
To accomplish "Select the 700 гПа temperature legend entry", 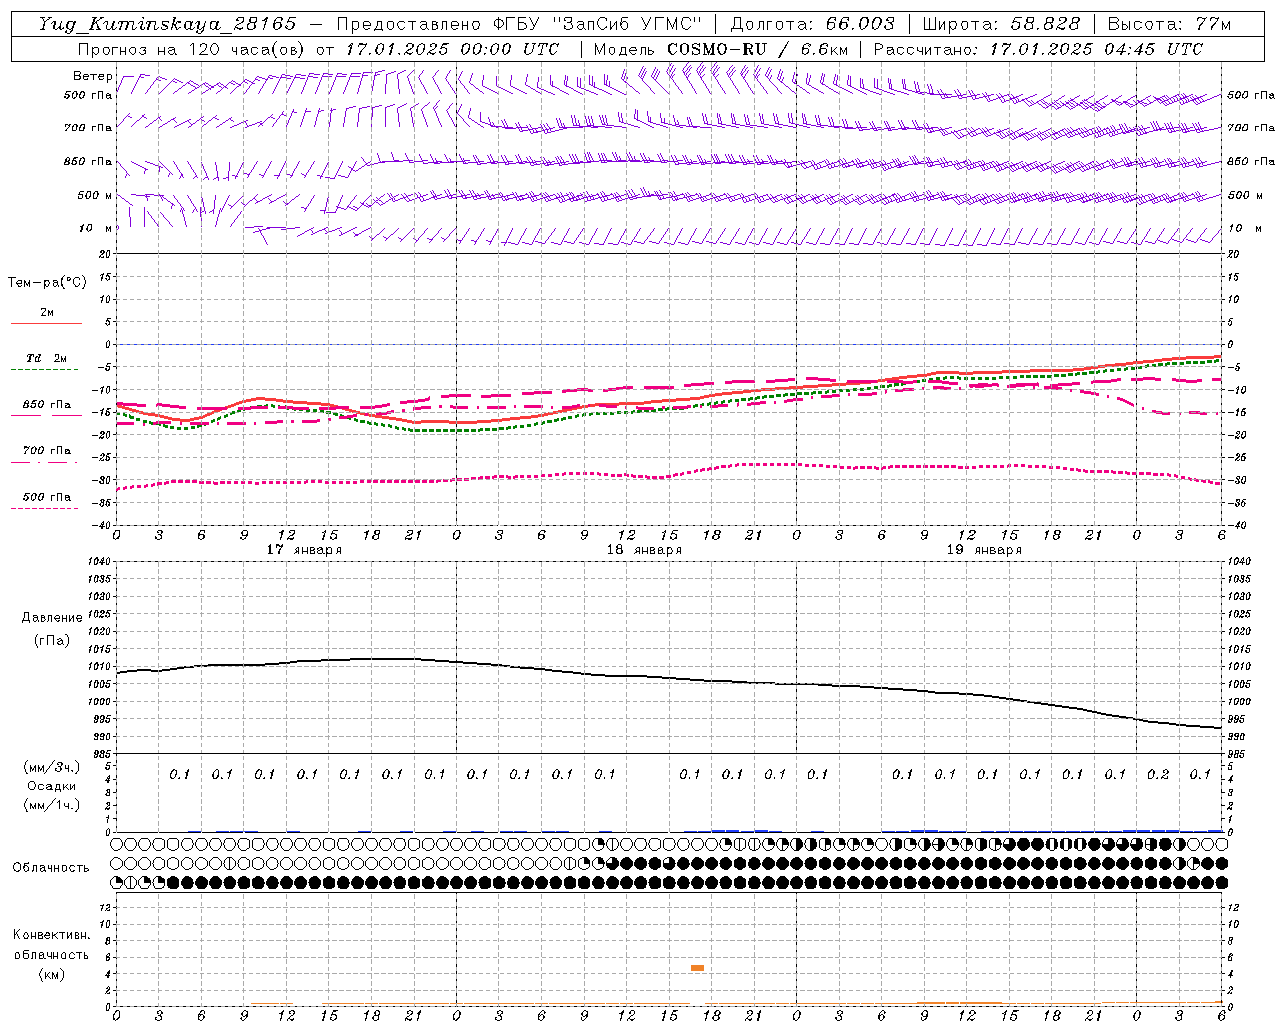I will [47, 450].
